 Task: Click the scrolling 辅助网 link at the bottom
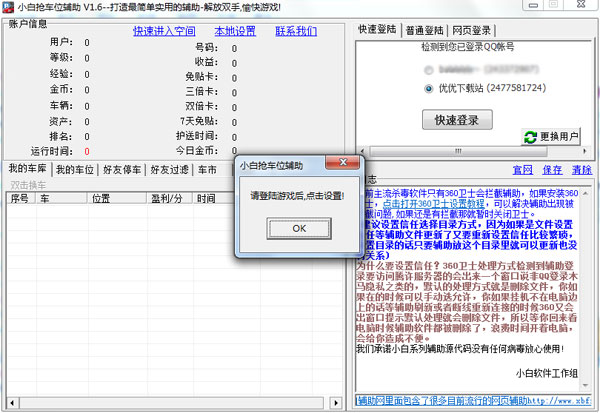coord(473,401)
